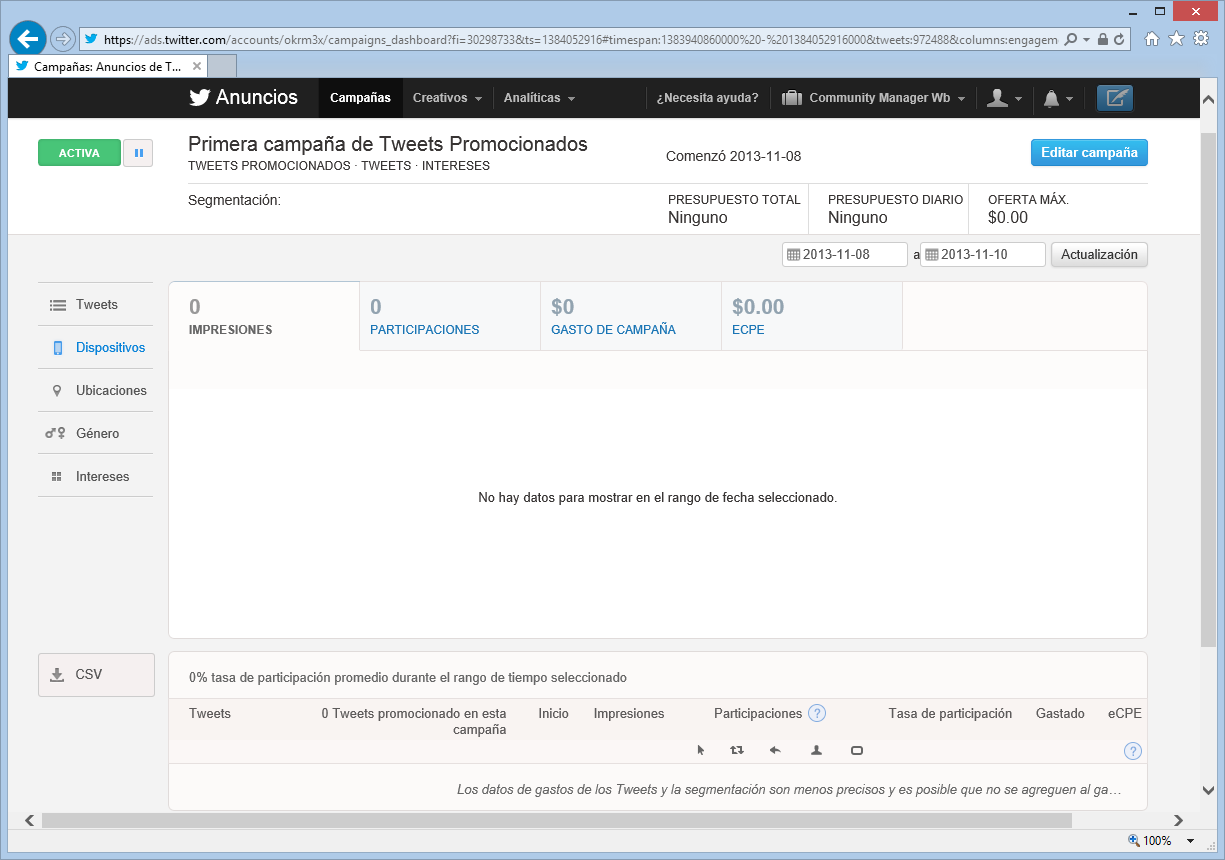Select the IMPRESIONES metric tab
This screenshot has width=1225, height=860.
[264, 316]
